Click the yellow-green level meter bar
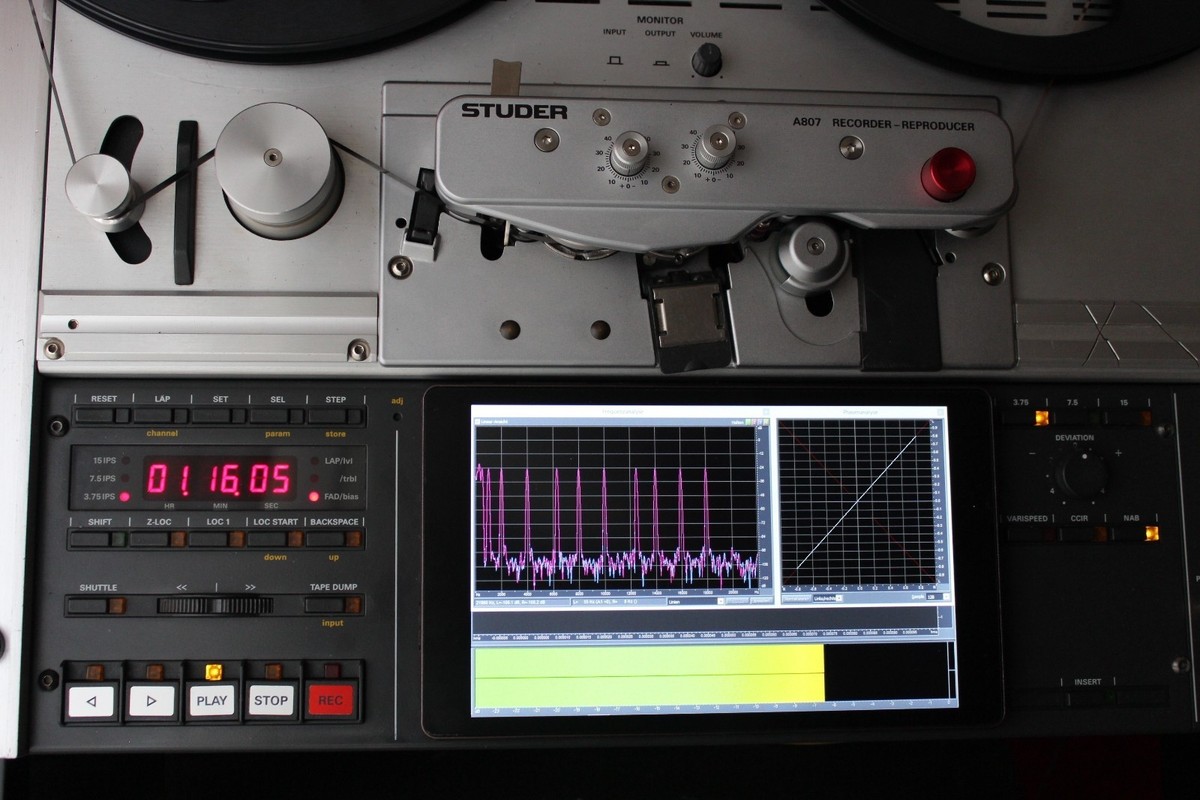The image size is (1200, 800). tap(649, 674)
